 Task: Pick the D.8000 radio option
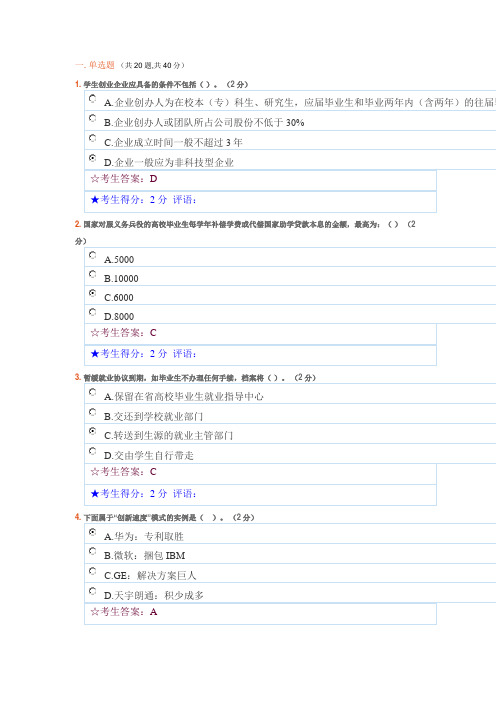click(x=93, y=312)
